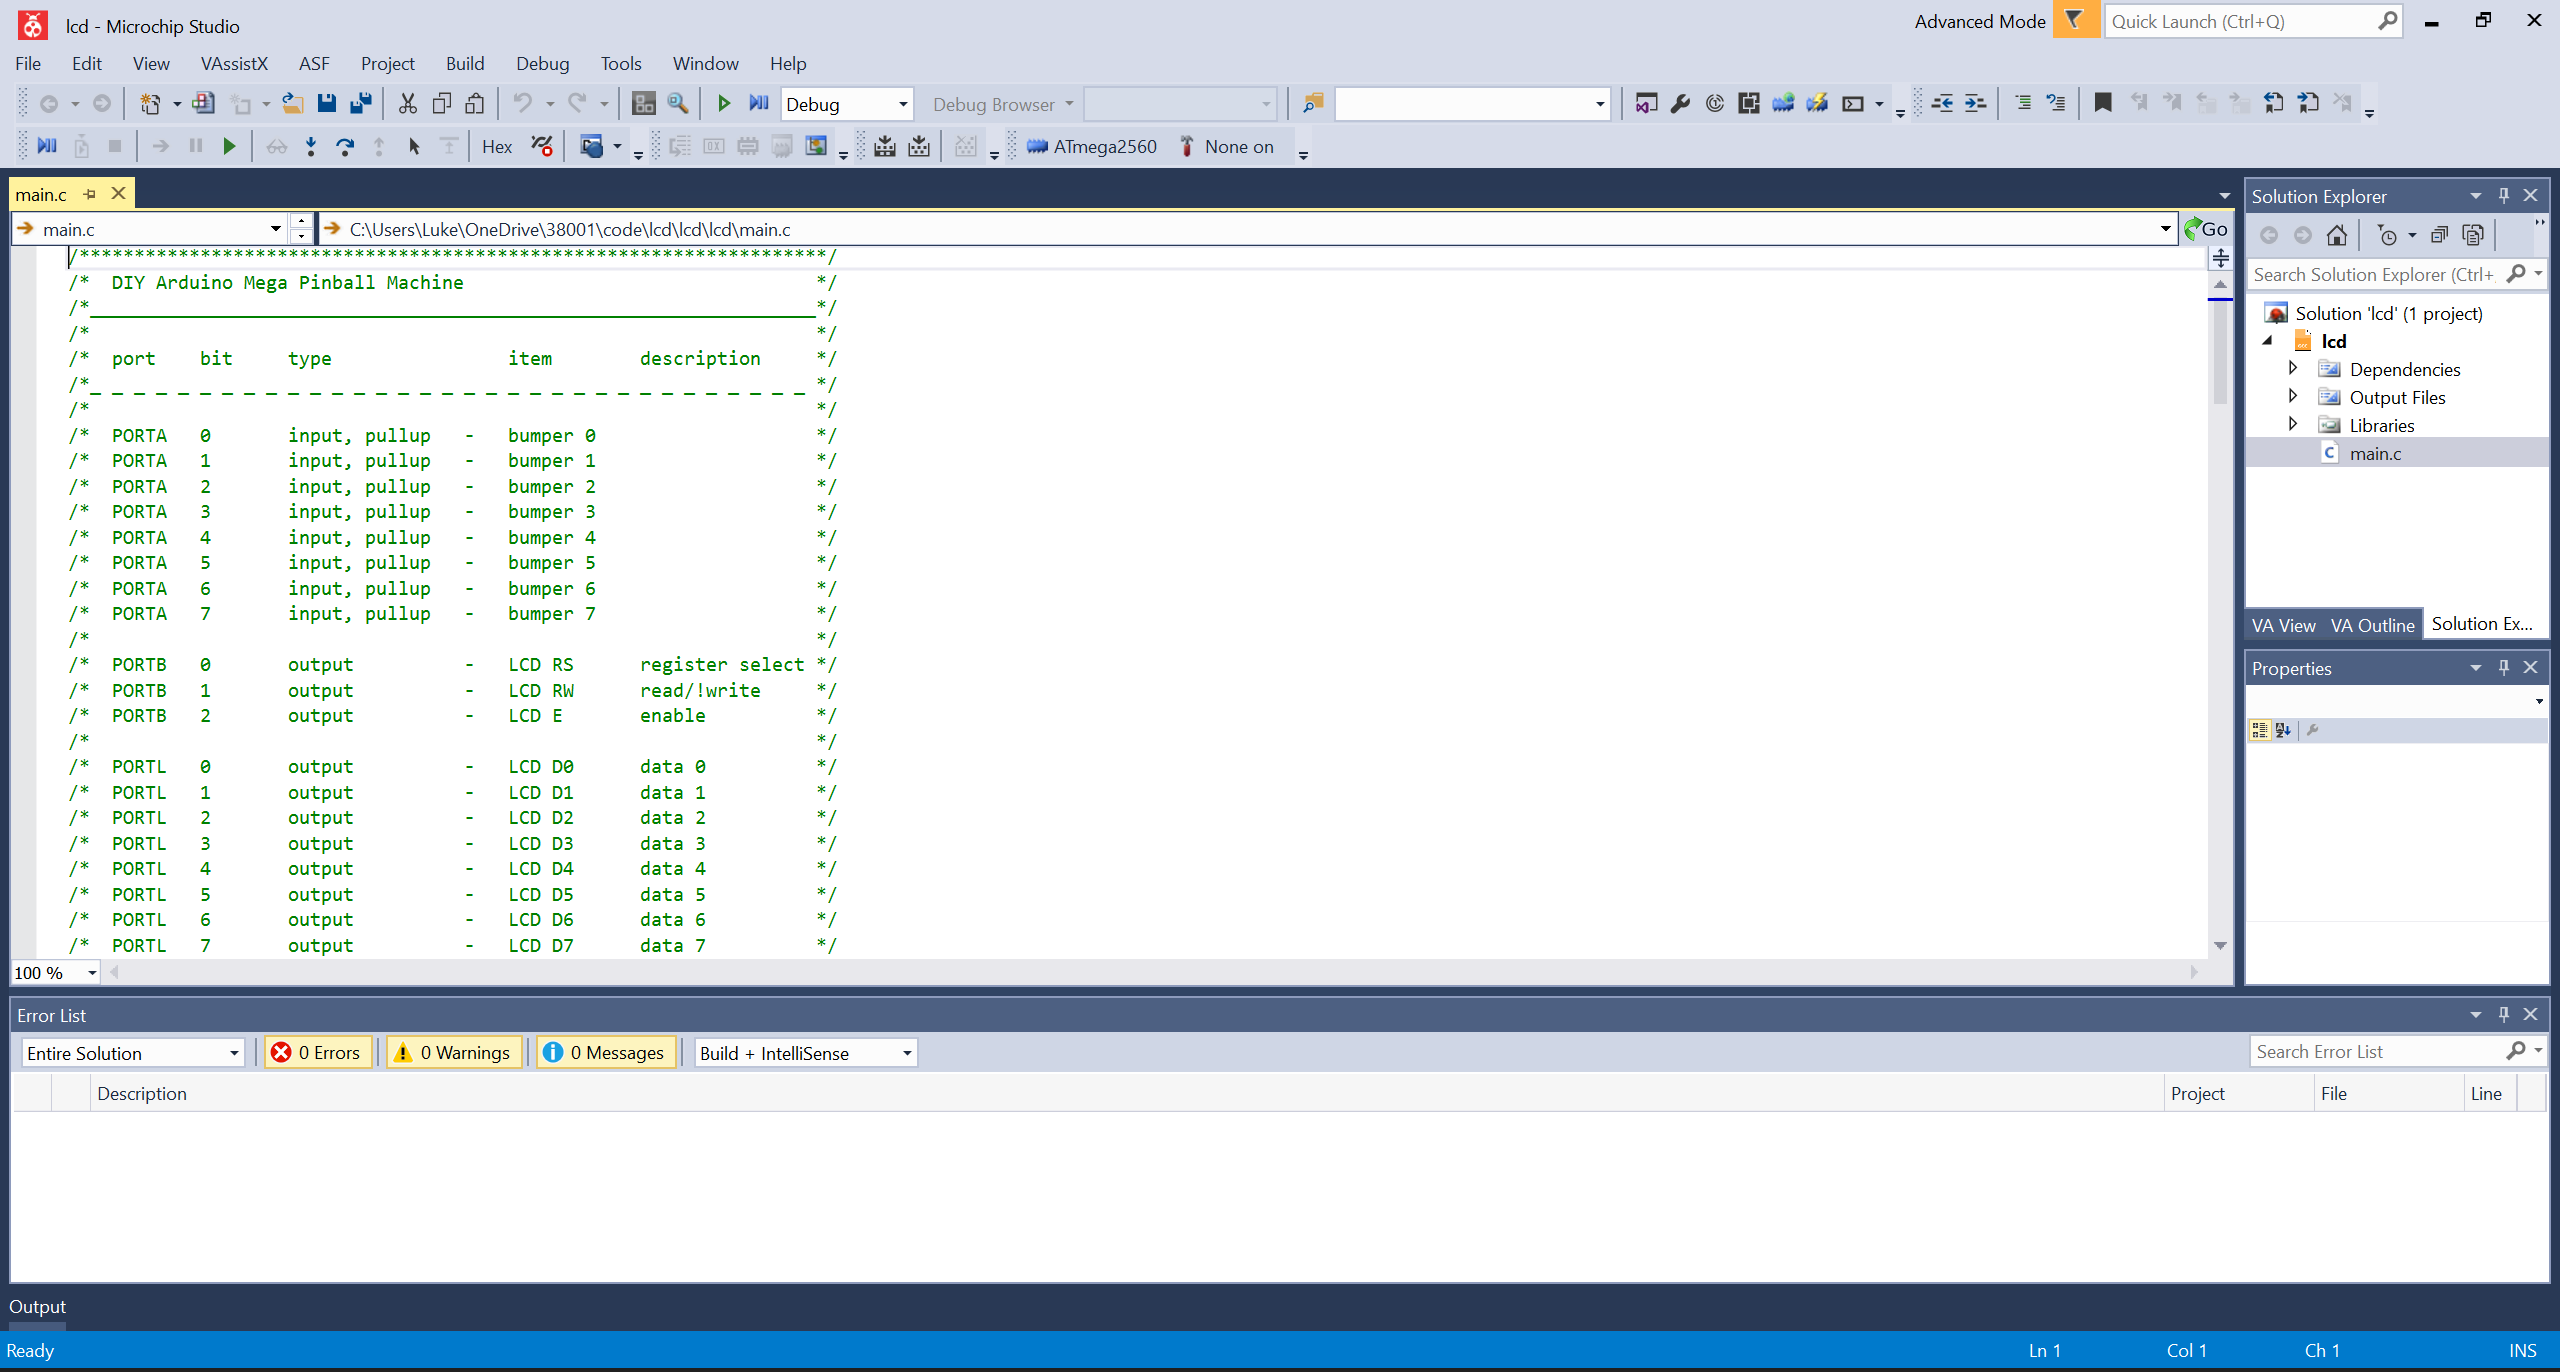The width and height of the screenshot is (2560, 1372).
Task: Click Start Without Debugging green play icon
Action: (724, 103)
